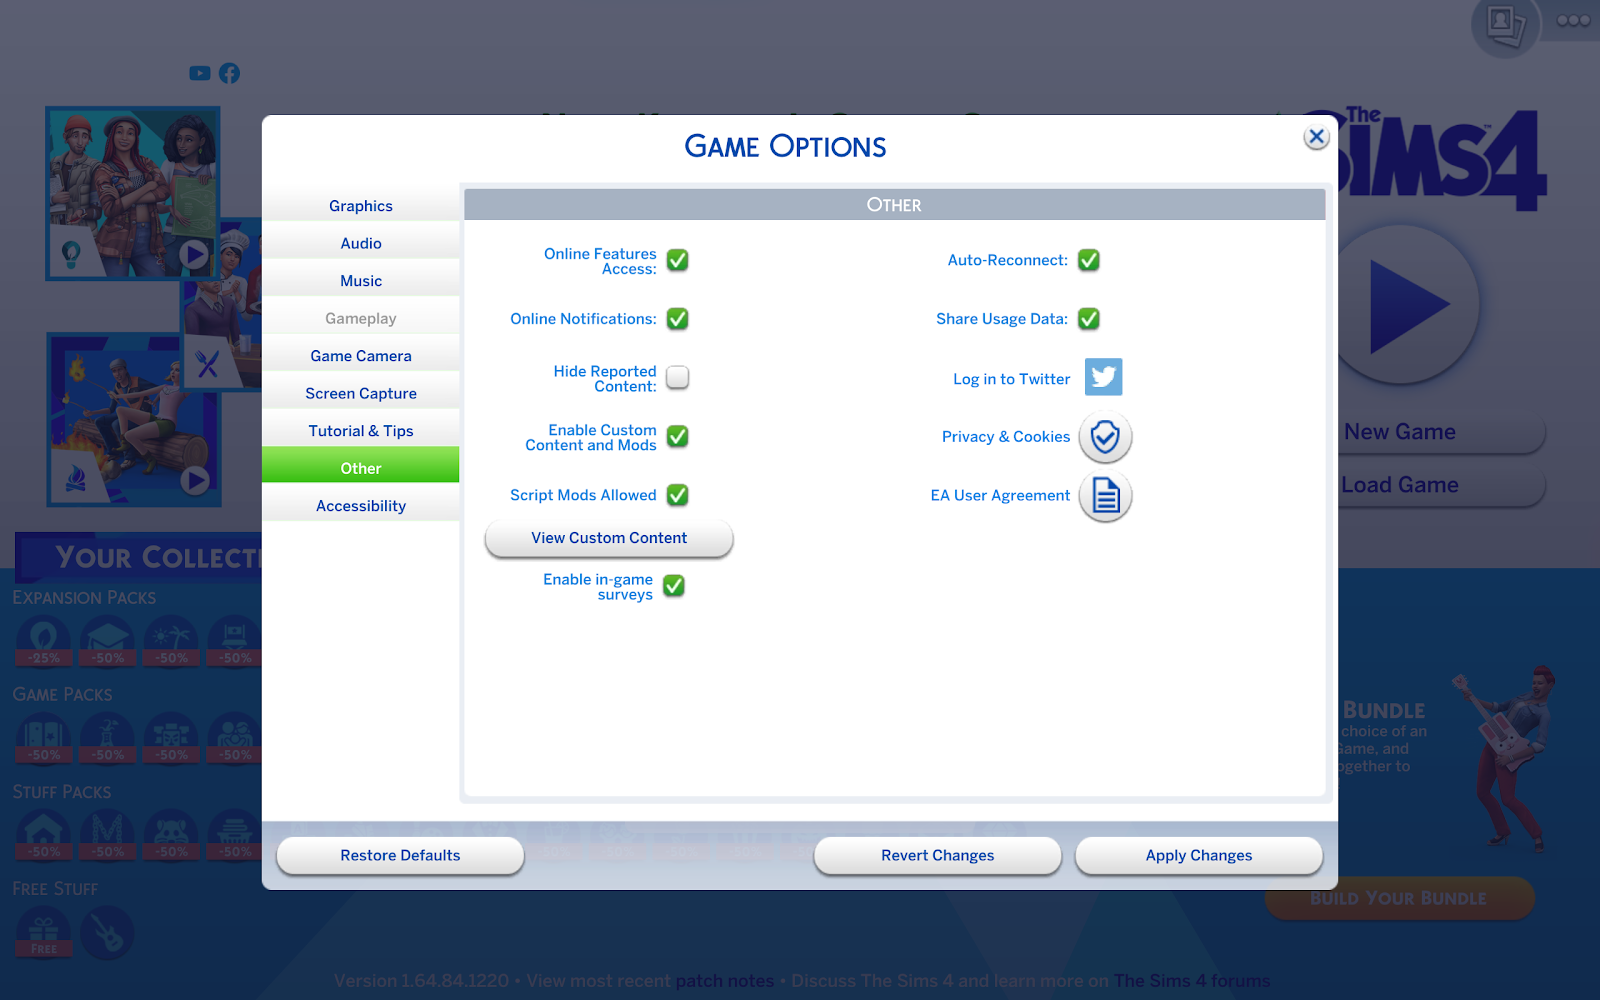The image size is (1600, 1000).
Task: Click the screenshot gallery icon at top right
Action: (1505, 24)
